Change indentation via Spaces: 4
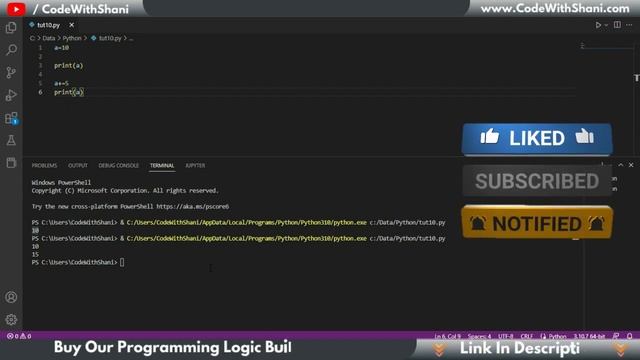 tap(479, 336)
